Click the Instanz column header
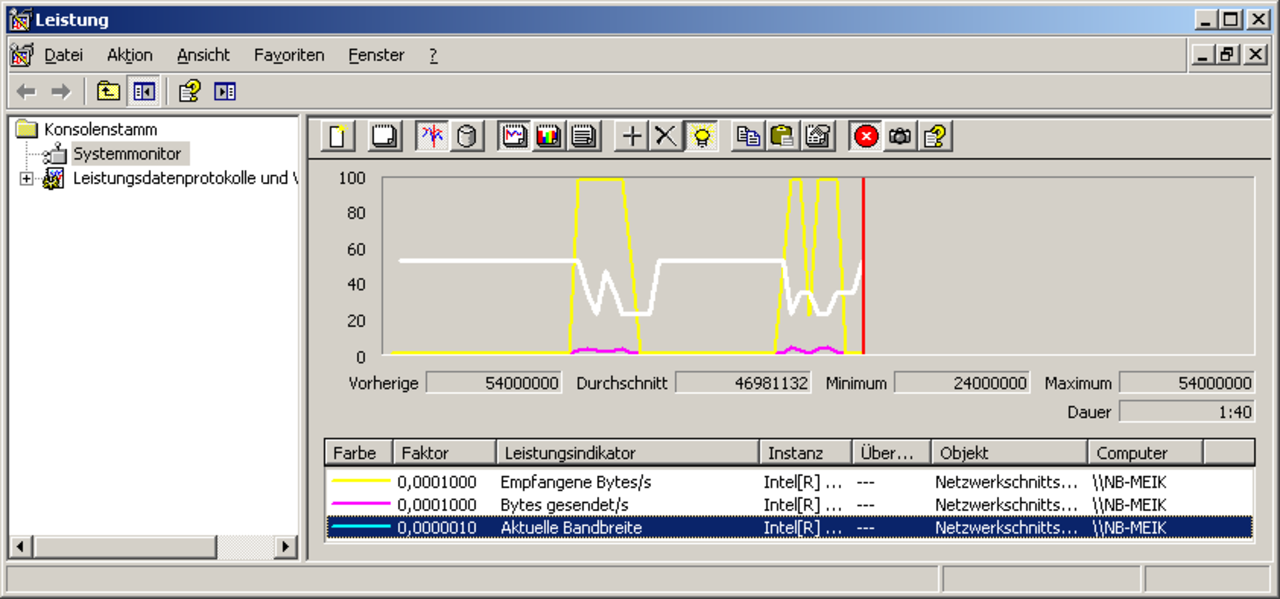The image size is (1280, 599). pyautogui.click(x=806, y=453)
